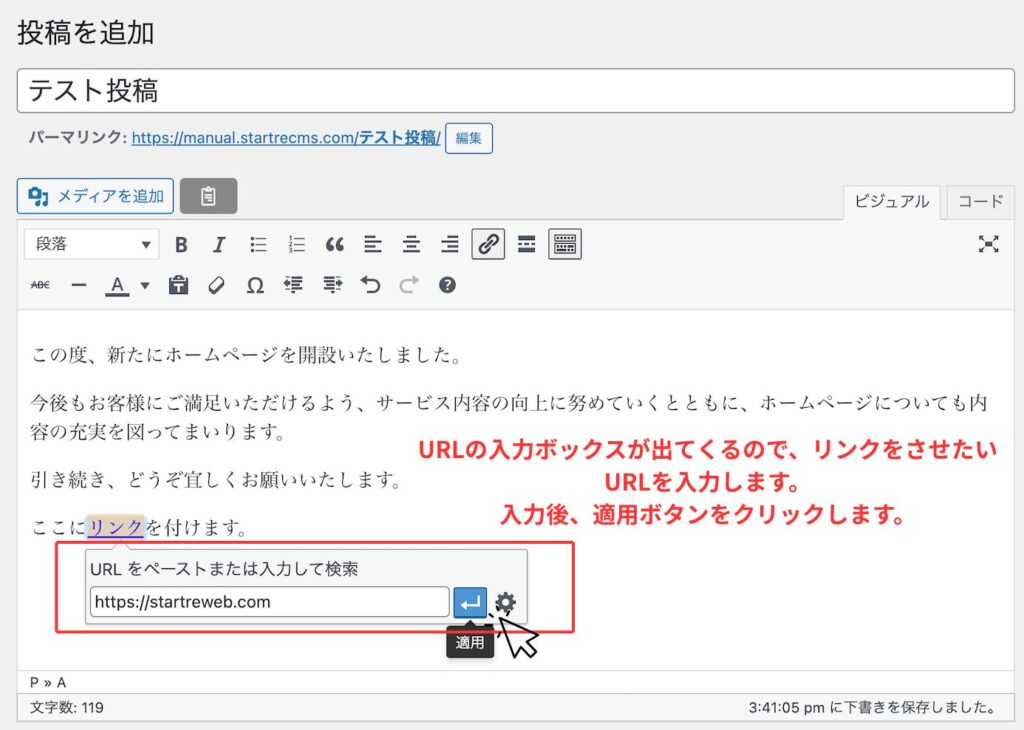Expand the text color dropdown arrow
Image resolution: width=1024 pixels, height=730 pixels.
(145, 285)
